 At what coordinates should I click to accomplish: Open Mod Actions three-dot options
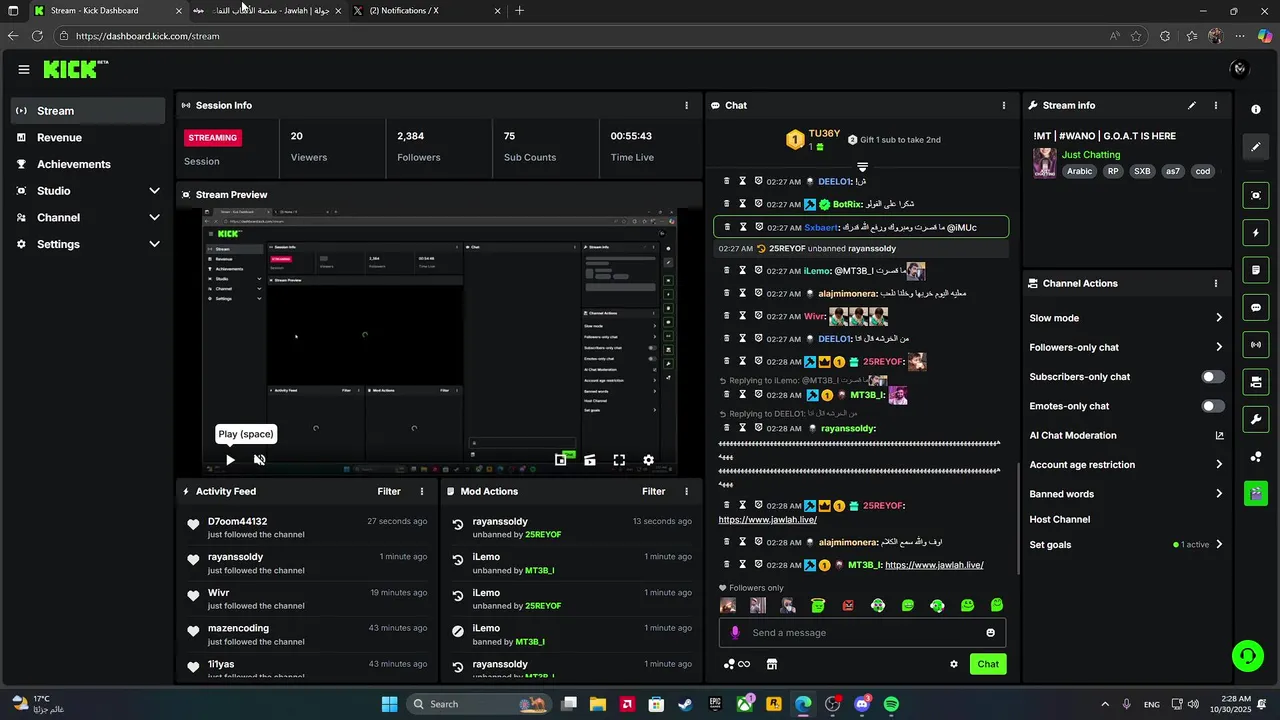(x=686, y=491)
